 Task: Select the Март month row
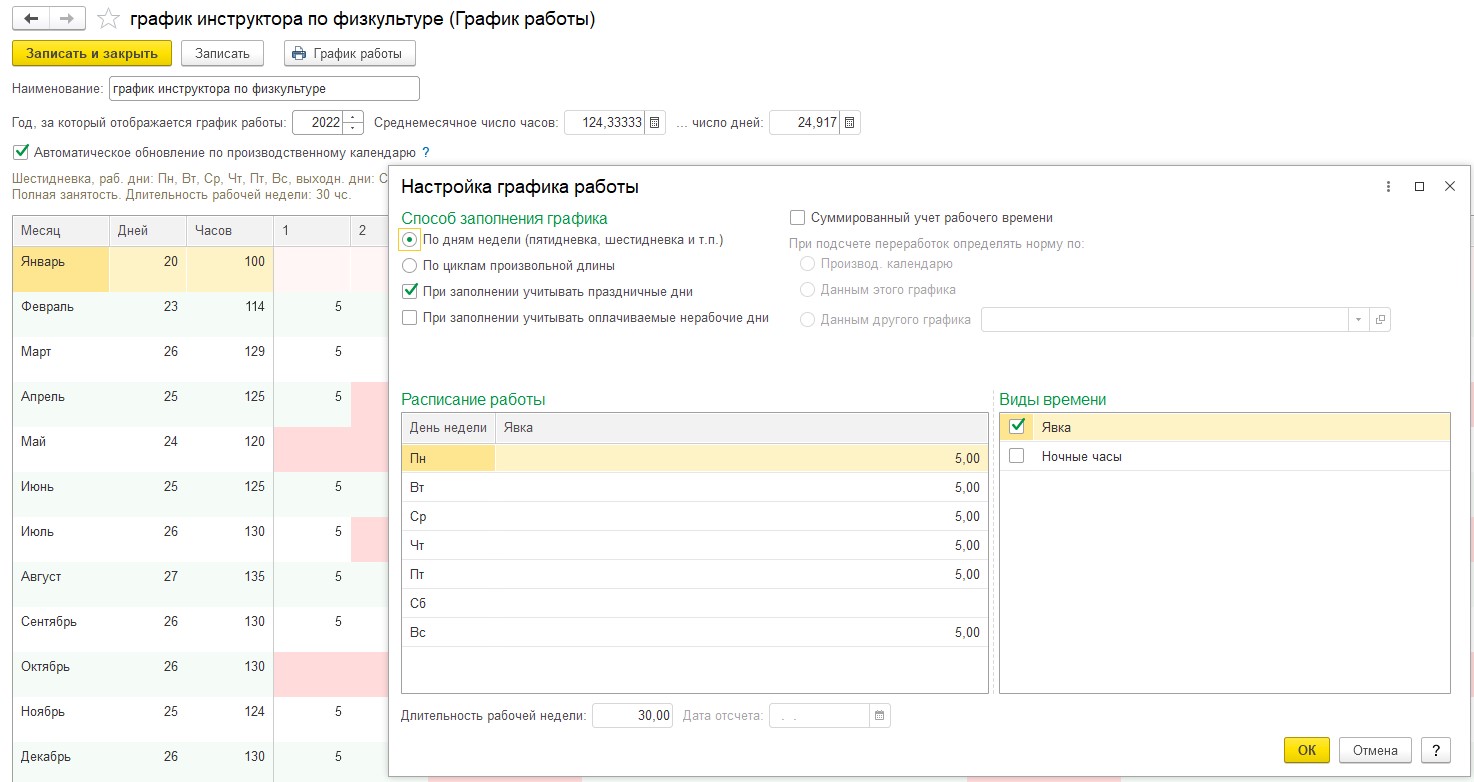coord(200,359)
